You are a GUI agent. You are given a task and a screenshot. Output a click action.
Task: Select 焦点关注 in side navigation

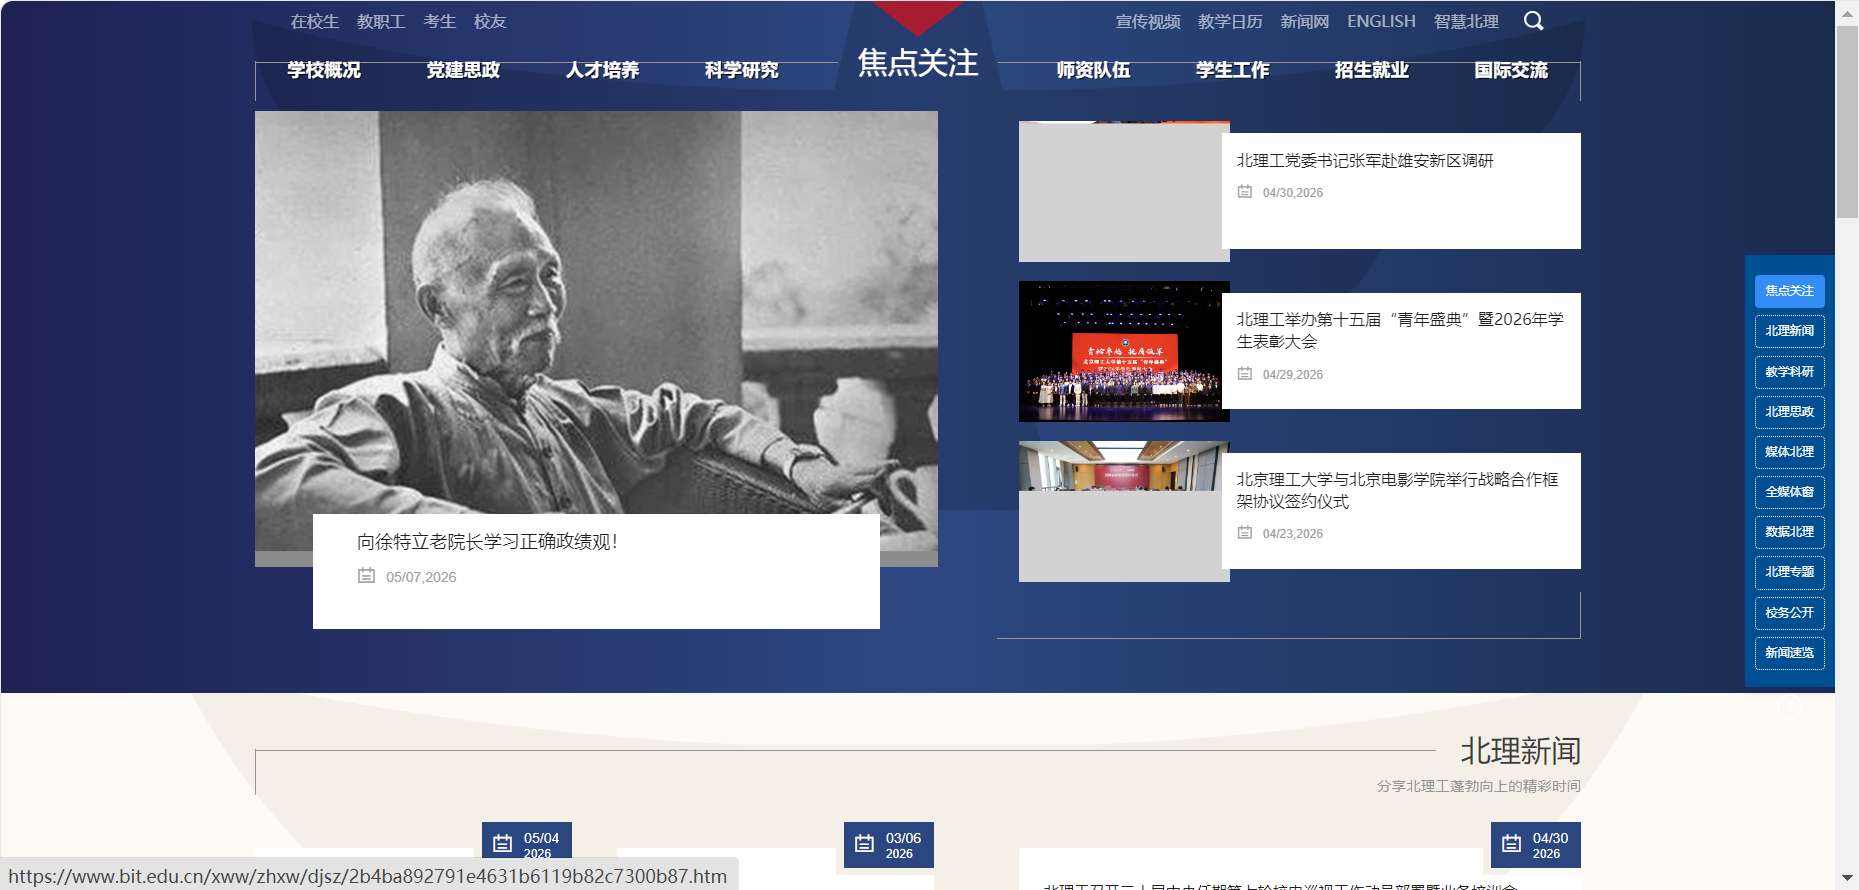tap(1790, 291)
